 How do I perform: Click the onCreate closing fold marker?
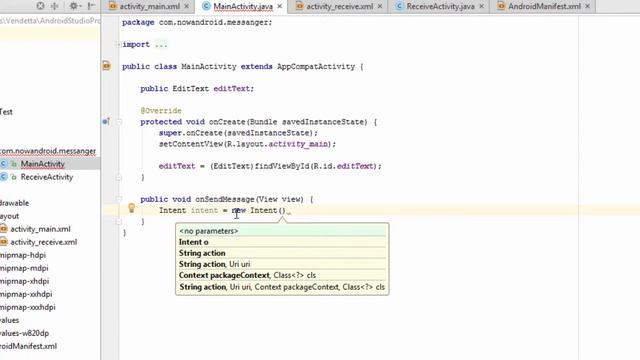click(119, 178)
